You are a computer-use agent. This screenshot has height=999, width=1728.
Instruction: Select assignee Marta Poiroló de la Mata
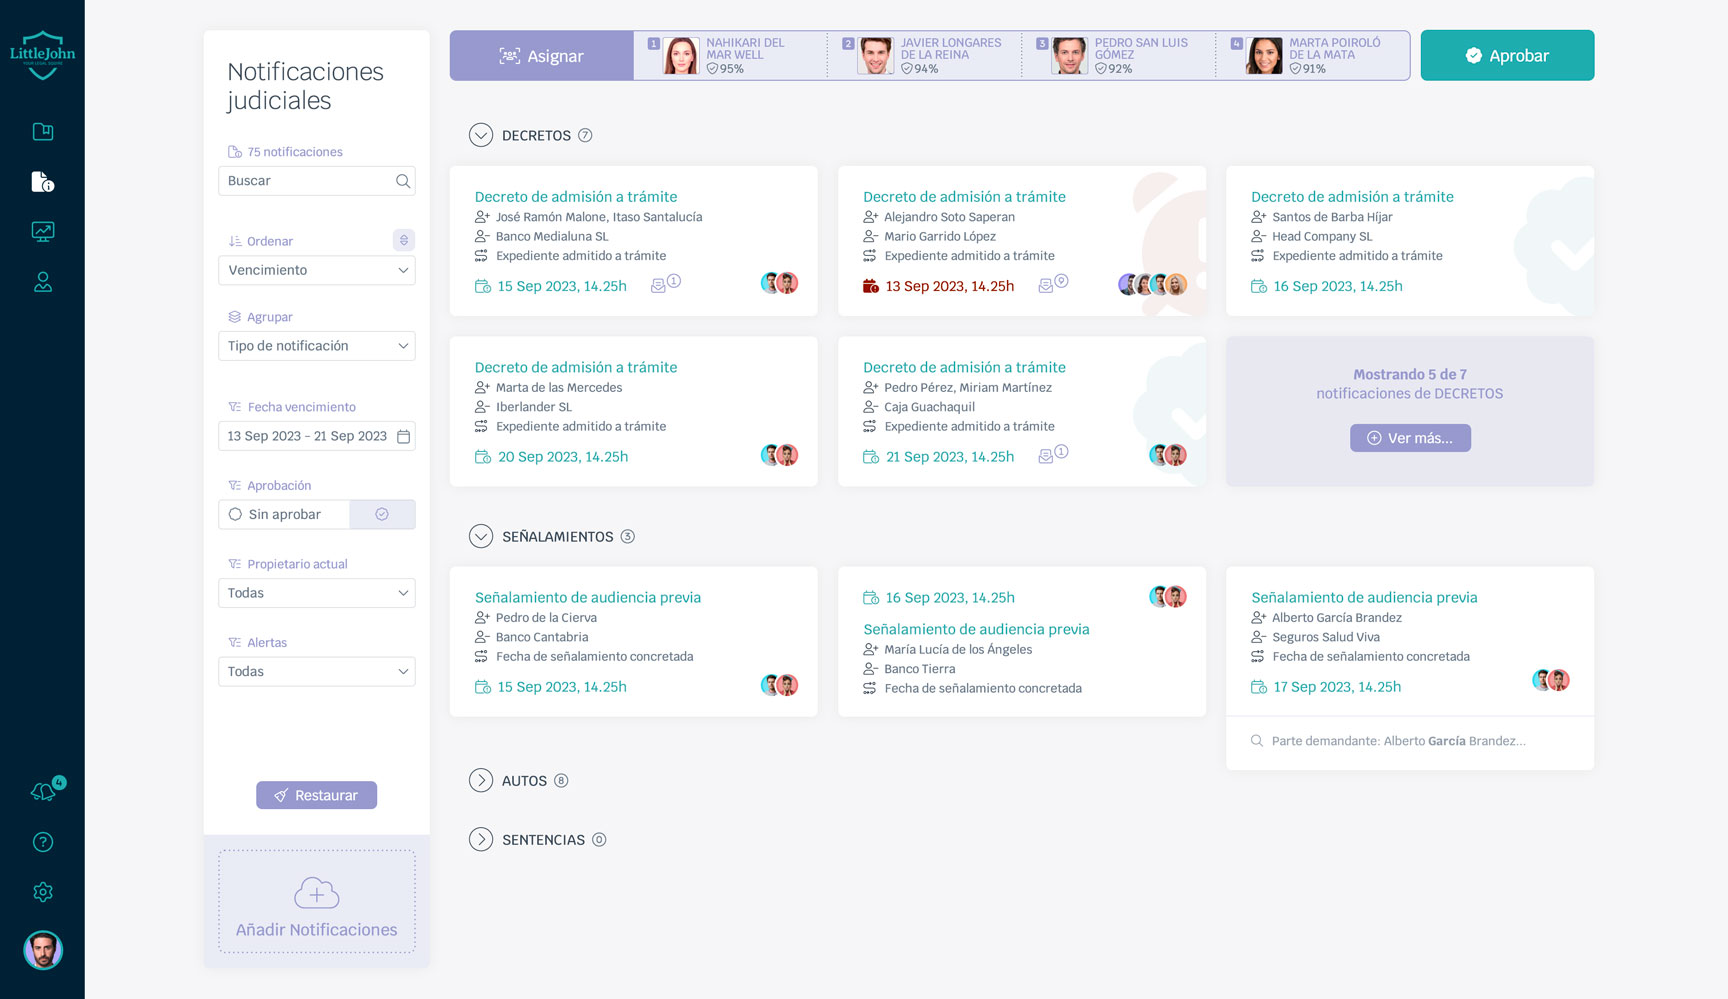pos(1312,56)
